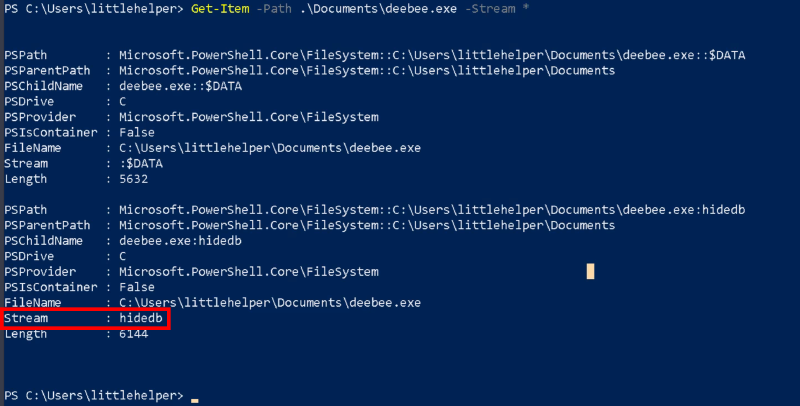Click the PSPath value ending in ::$DATA
Screen dimensions: 800x406
[x=432, y=56]
